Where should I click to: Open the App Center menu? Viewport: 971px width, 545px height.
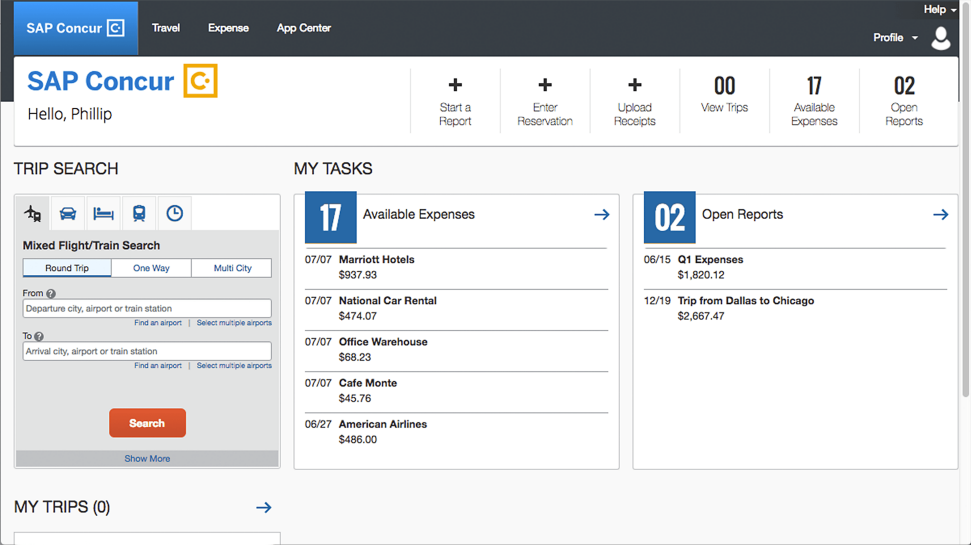click(303, 28)
